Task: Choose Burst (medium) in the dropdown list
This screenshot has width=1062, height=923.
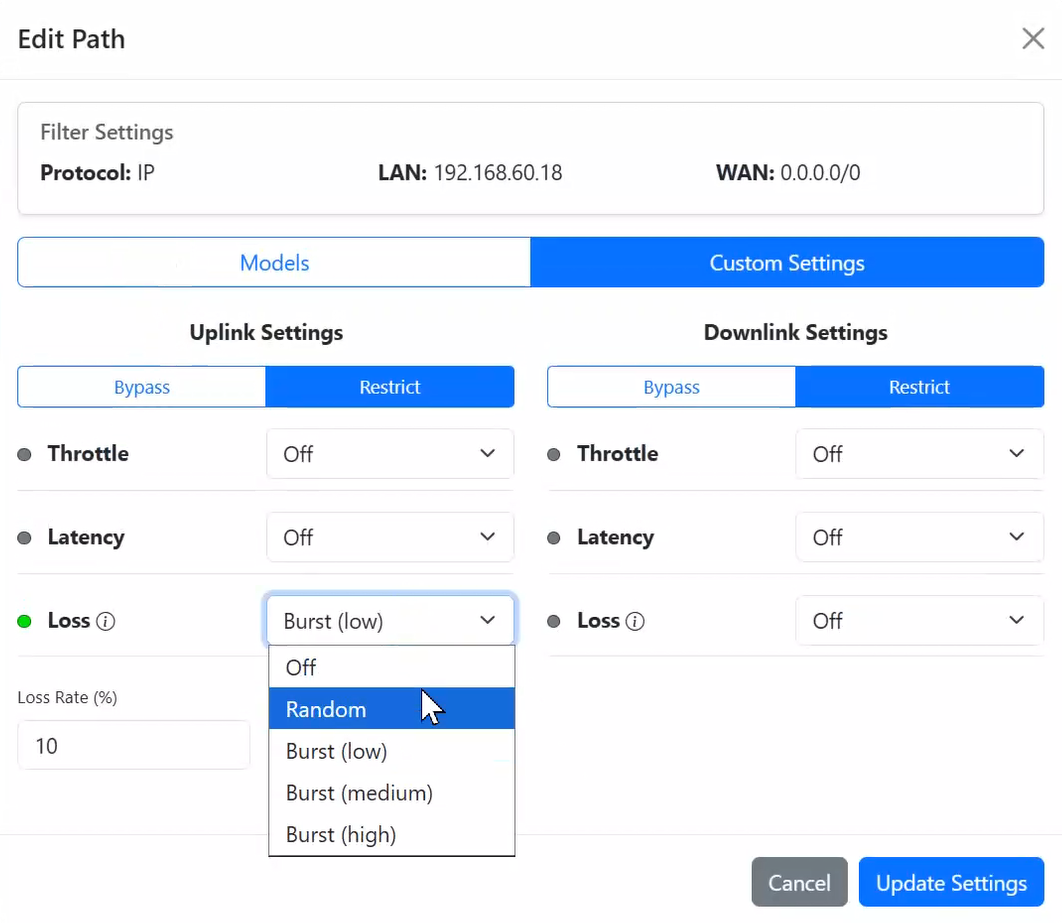Action: [x=391, y=793]
